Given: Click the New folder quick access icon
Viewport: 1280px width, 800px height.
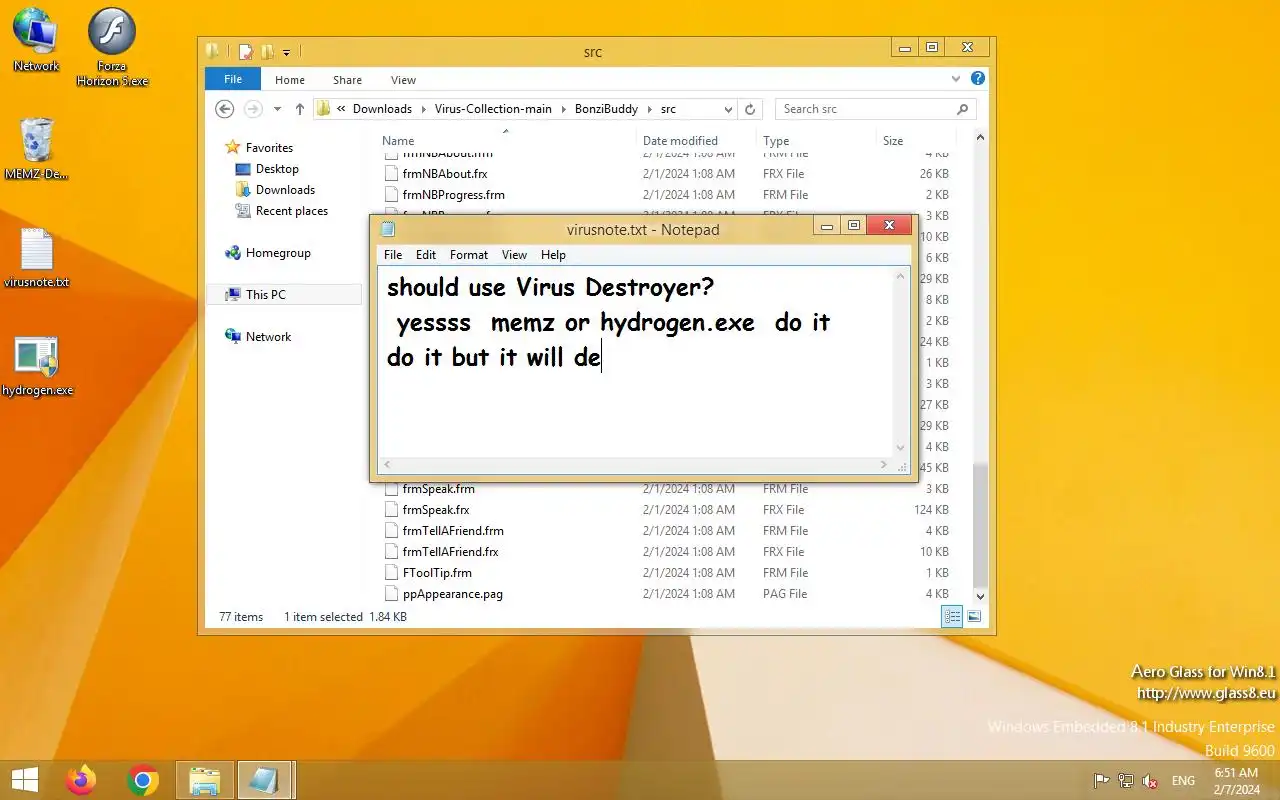Looking at the screenshot, I should point(267,51).
